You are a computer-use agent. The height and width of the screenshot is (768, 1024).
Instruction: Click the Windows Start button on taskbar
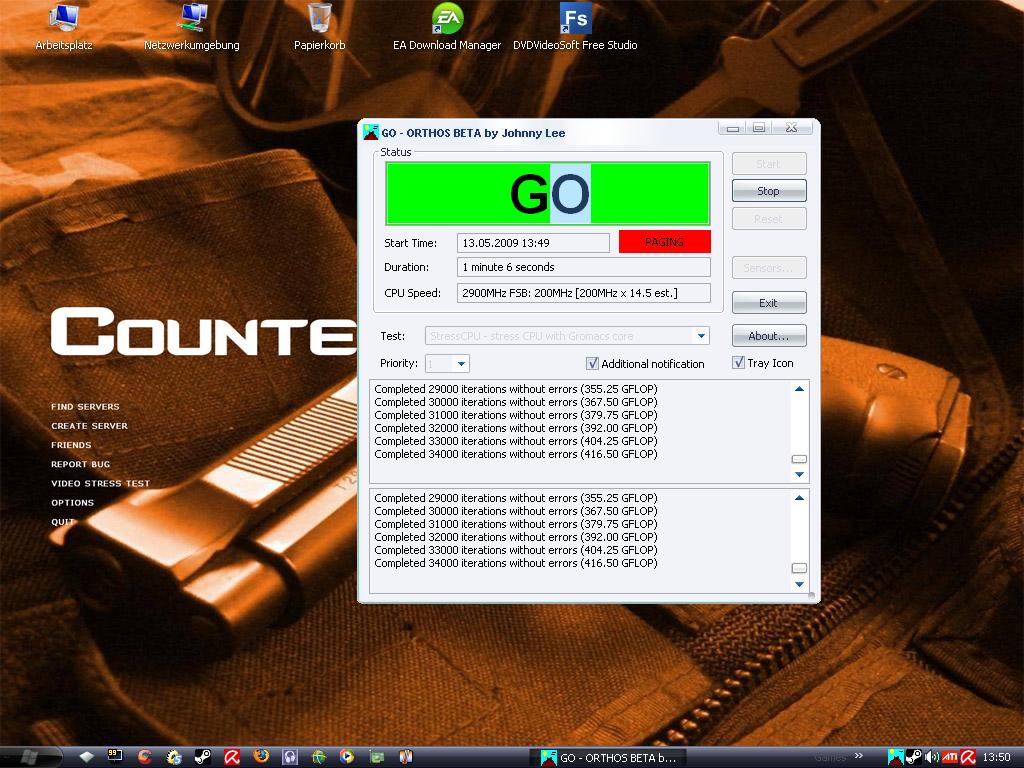[30, 757]
